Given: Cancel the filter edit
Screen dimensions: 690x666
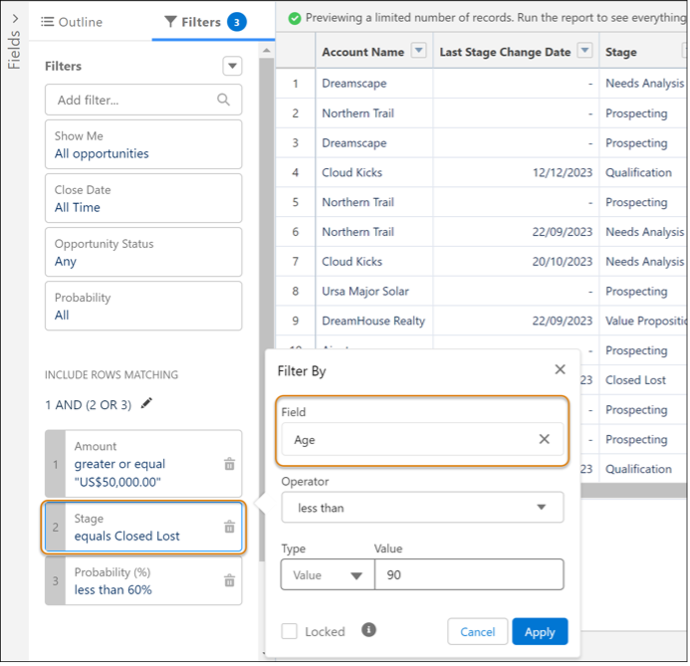Looking at the screenshot, I should pos(477,632).
